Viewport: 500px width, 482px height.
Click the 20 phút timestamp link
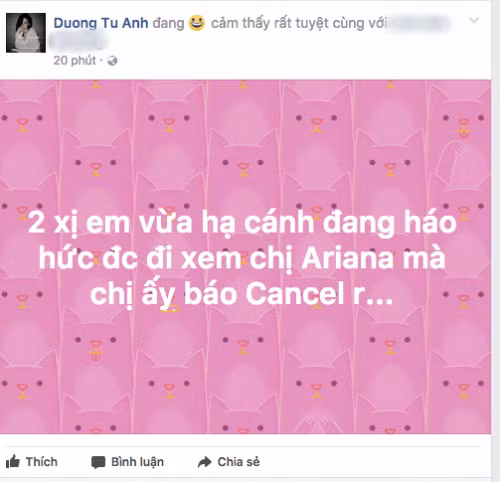click(75, 61)
